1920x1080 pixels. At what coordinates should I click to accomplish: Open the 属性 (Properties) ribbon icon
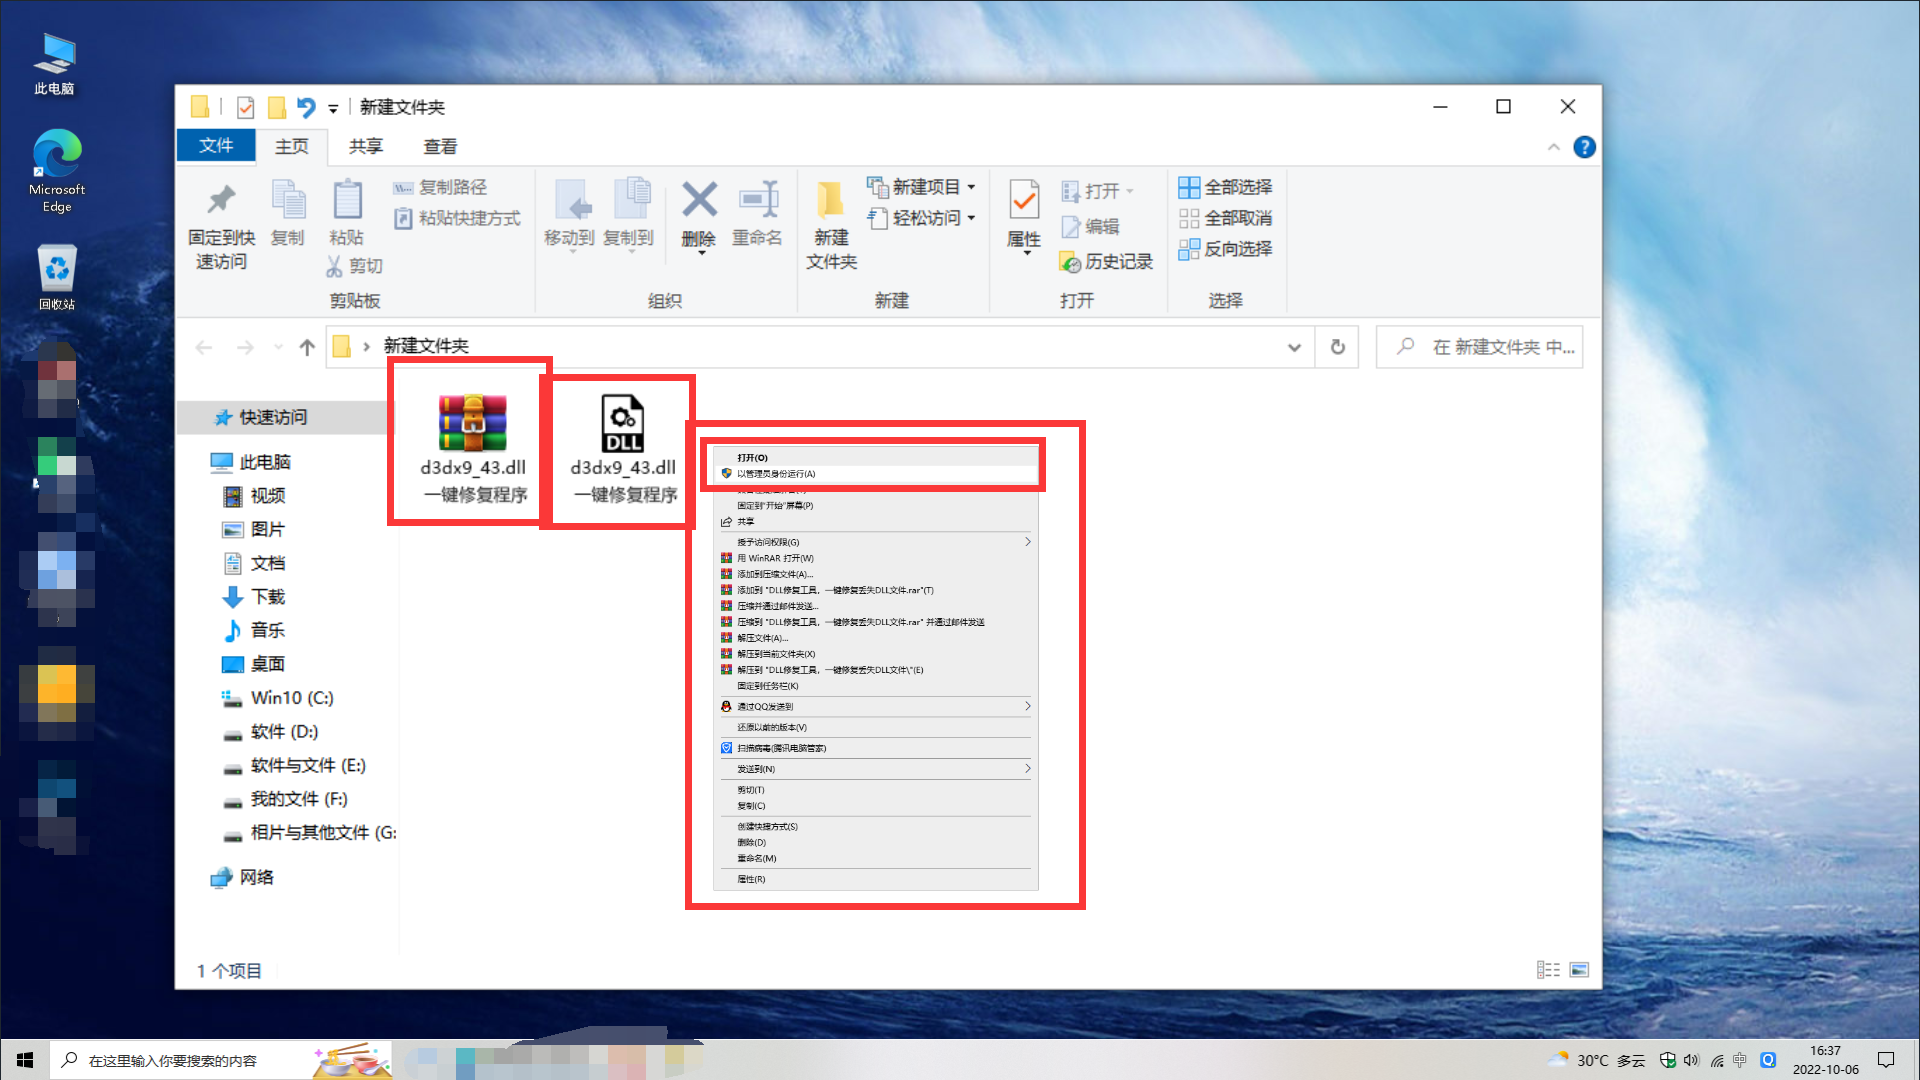click(1022, 212)
